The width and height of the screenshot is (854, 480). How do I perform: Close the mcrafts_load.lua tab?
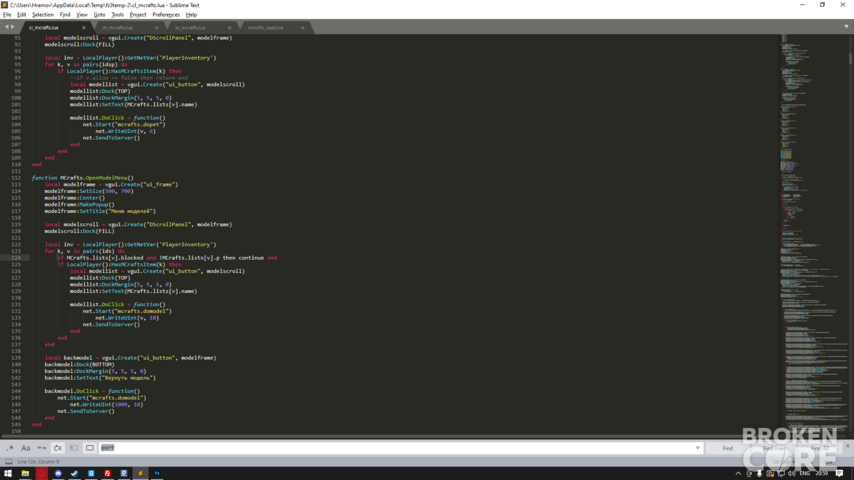coord(302,28)
